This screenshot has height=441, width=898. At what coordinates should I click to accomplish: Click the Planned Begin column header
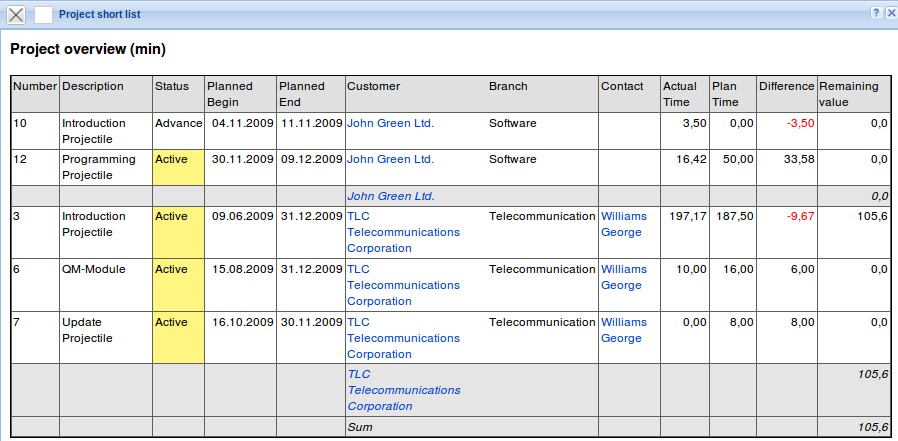click(230, 94)
